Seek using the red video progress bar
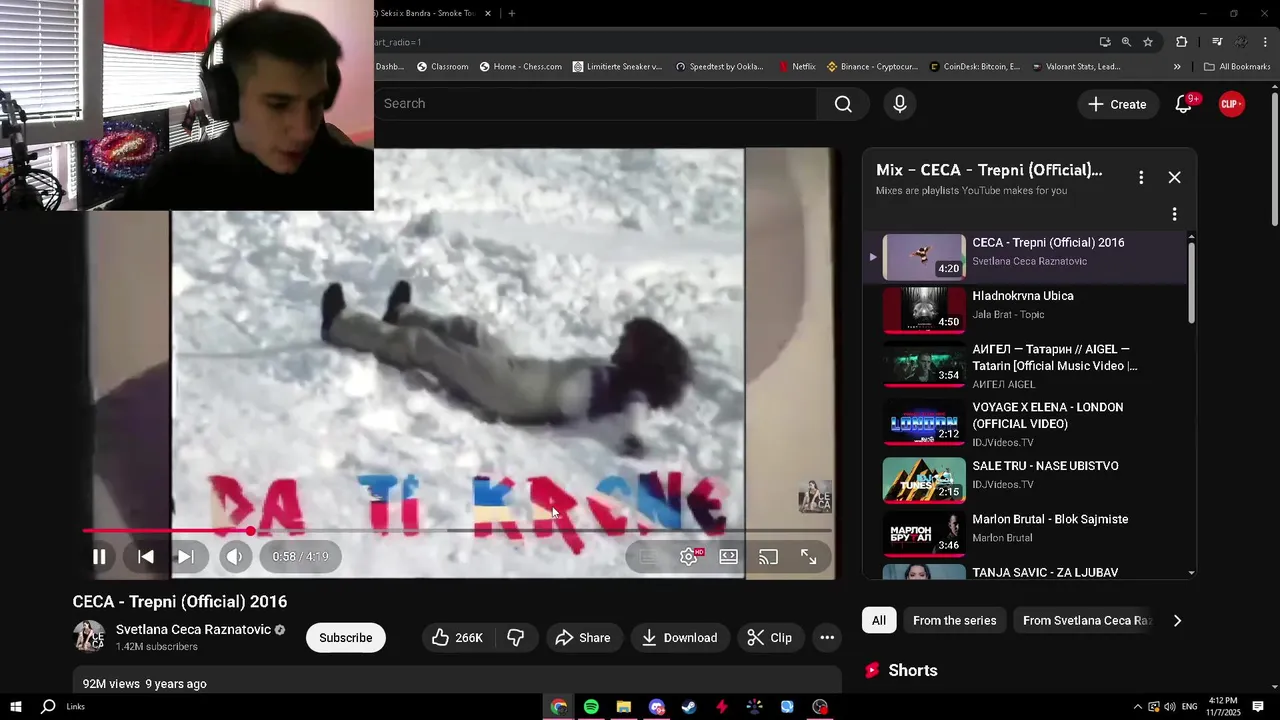 coord(458,531)
